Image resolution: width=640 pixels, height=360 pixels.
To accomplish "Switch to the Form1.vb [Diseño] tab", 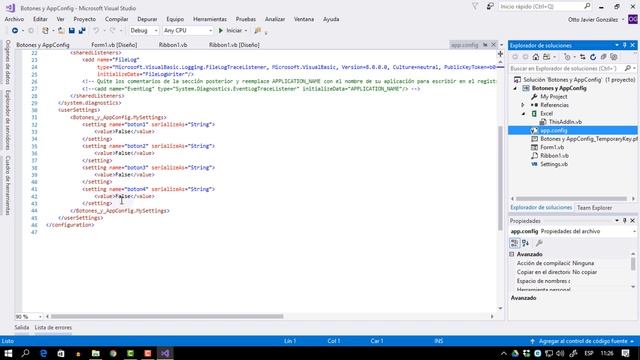I will 114,45.
